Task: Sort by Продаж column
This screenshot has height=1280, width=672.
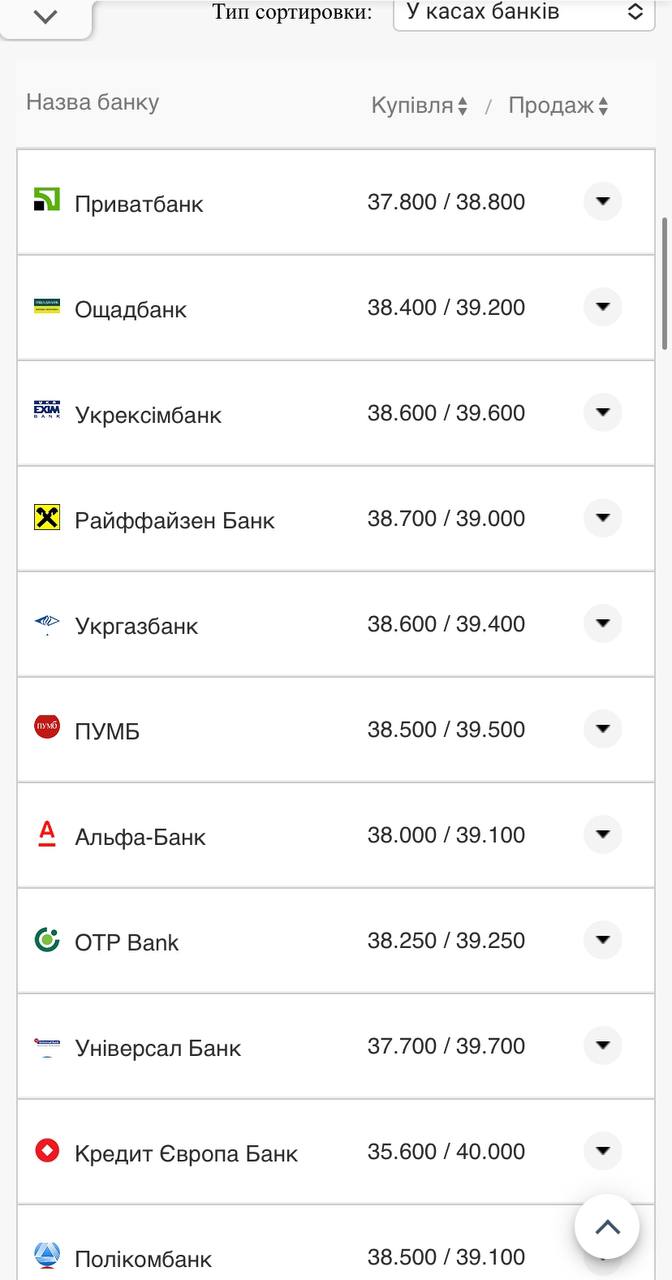Action: (558, 106)
